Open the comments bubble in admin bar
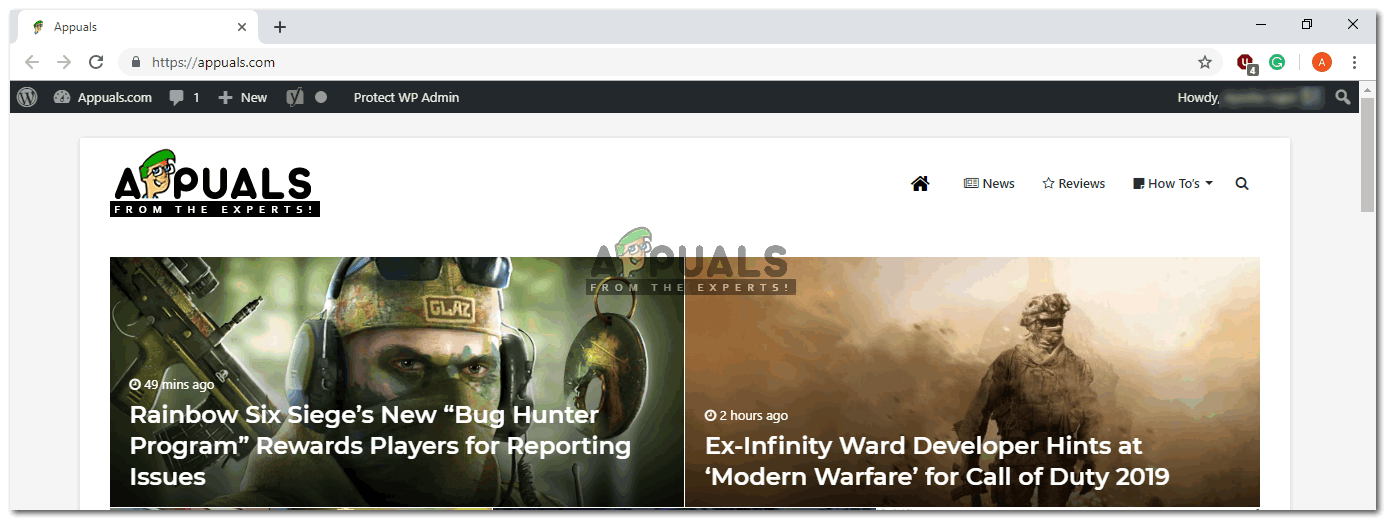The image size is (1387, 521). (x=184, y=98)
